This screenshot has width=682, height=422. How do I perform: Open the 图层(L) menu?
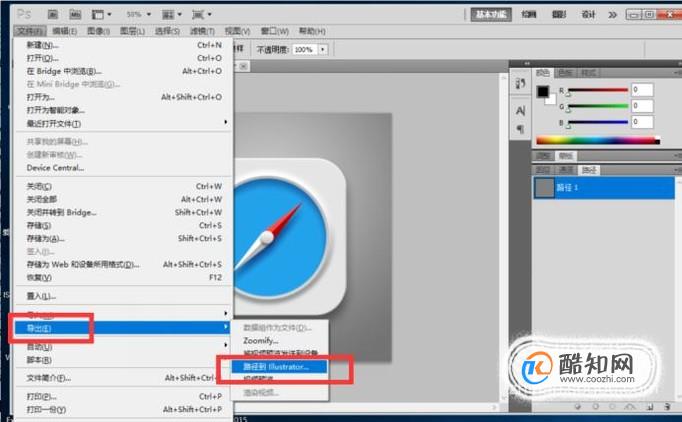pos(132,31)
